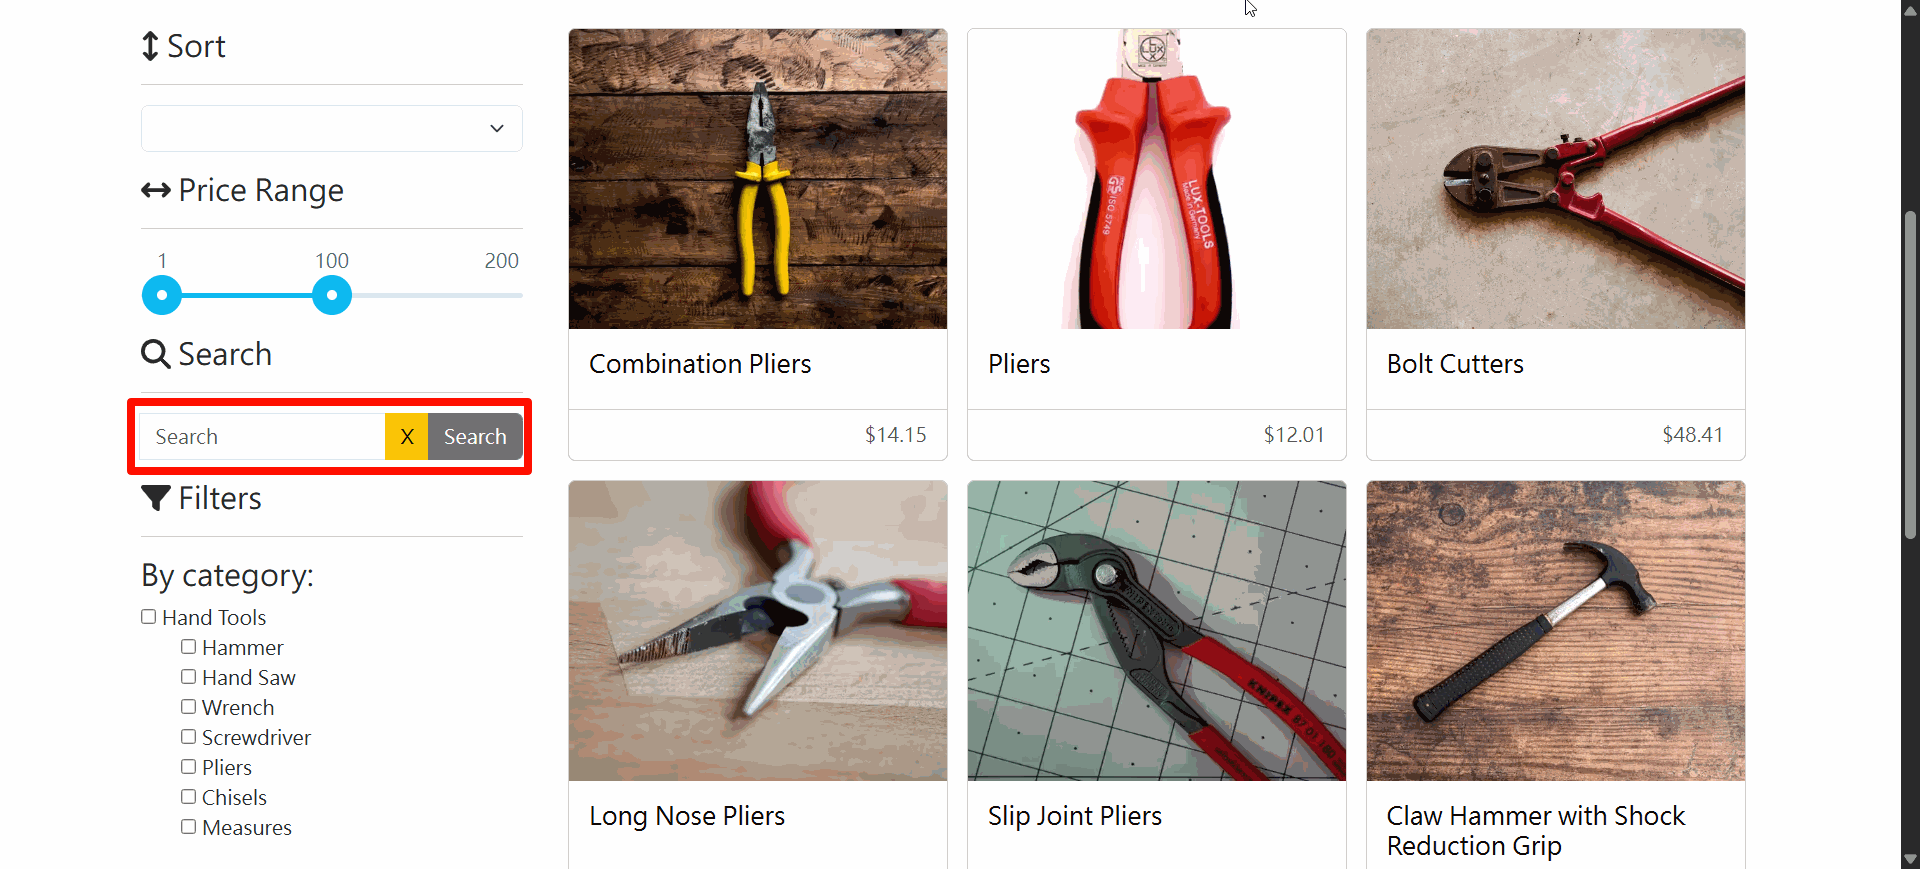Check the Hand Tools category
The image size is (1920, 869).
149,617
